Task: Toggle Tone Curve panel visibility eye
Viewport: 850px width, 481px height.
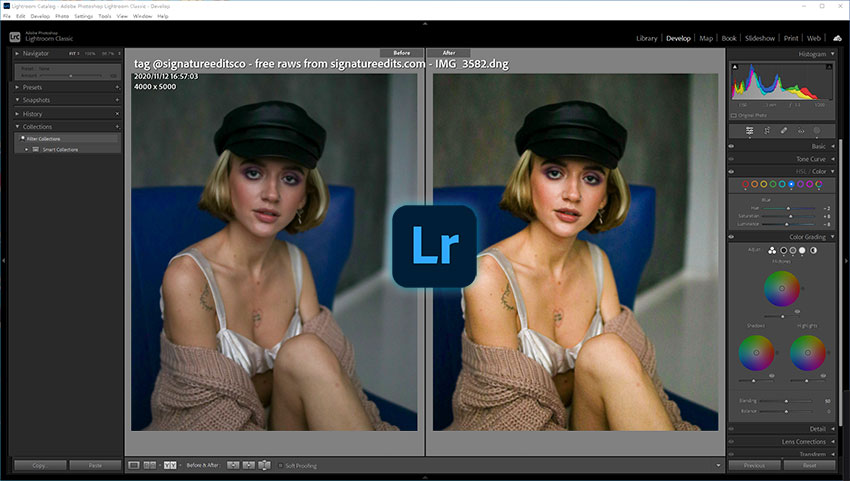Action: [x=731, y=159]
